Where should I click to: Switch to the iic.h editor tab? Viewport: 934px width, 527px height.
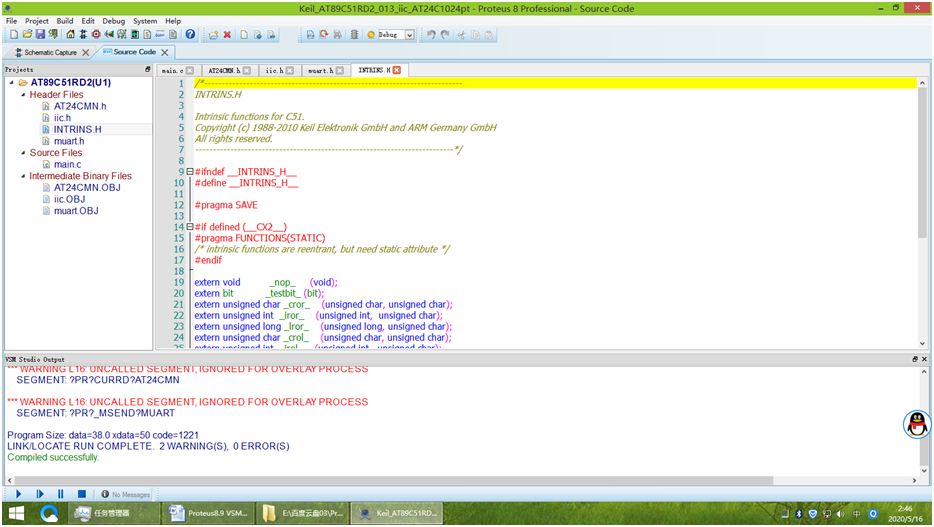274,70
